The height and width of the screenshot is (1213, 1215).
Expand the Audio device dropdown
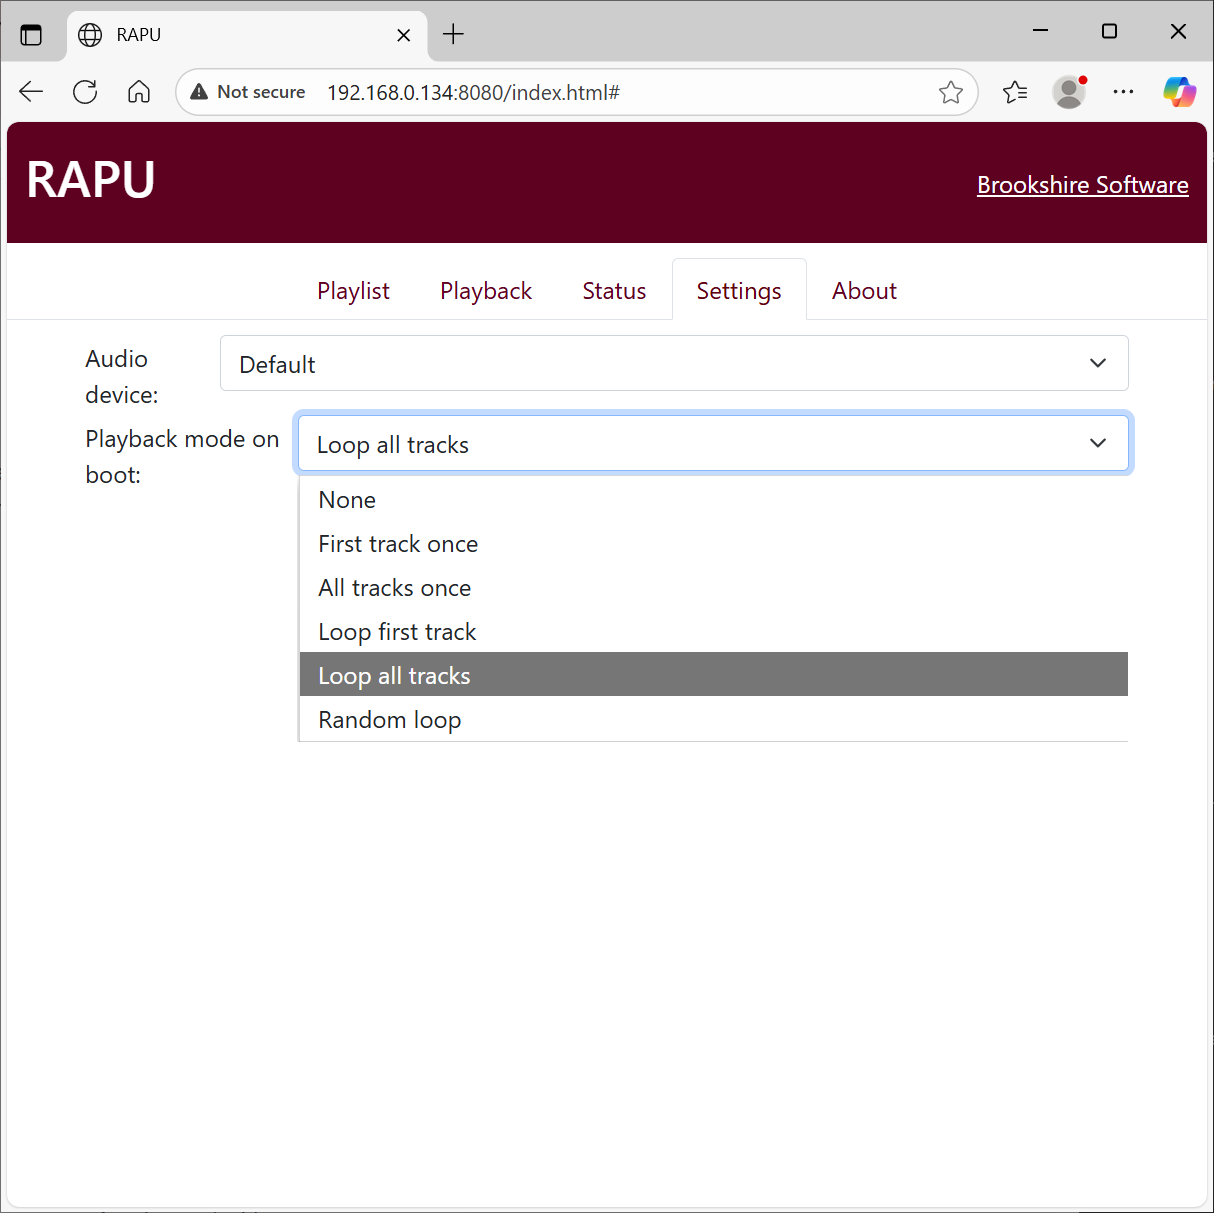tap(673, 364)
